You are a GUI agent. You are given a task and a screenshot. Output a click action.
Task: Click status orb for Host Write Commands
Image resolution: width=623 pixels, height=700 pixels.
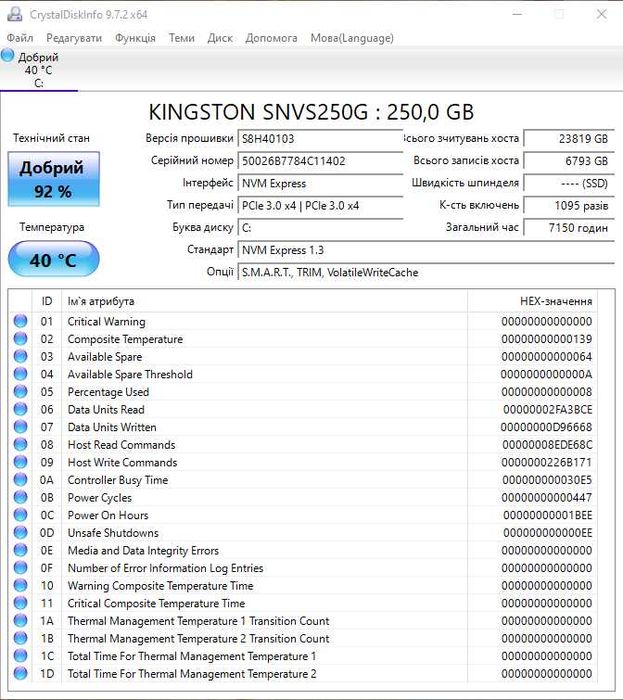[21, 462]
